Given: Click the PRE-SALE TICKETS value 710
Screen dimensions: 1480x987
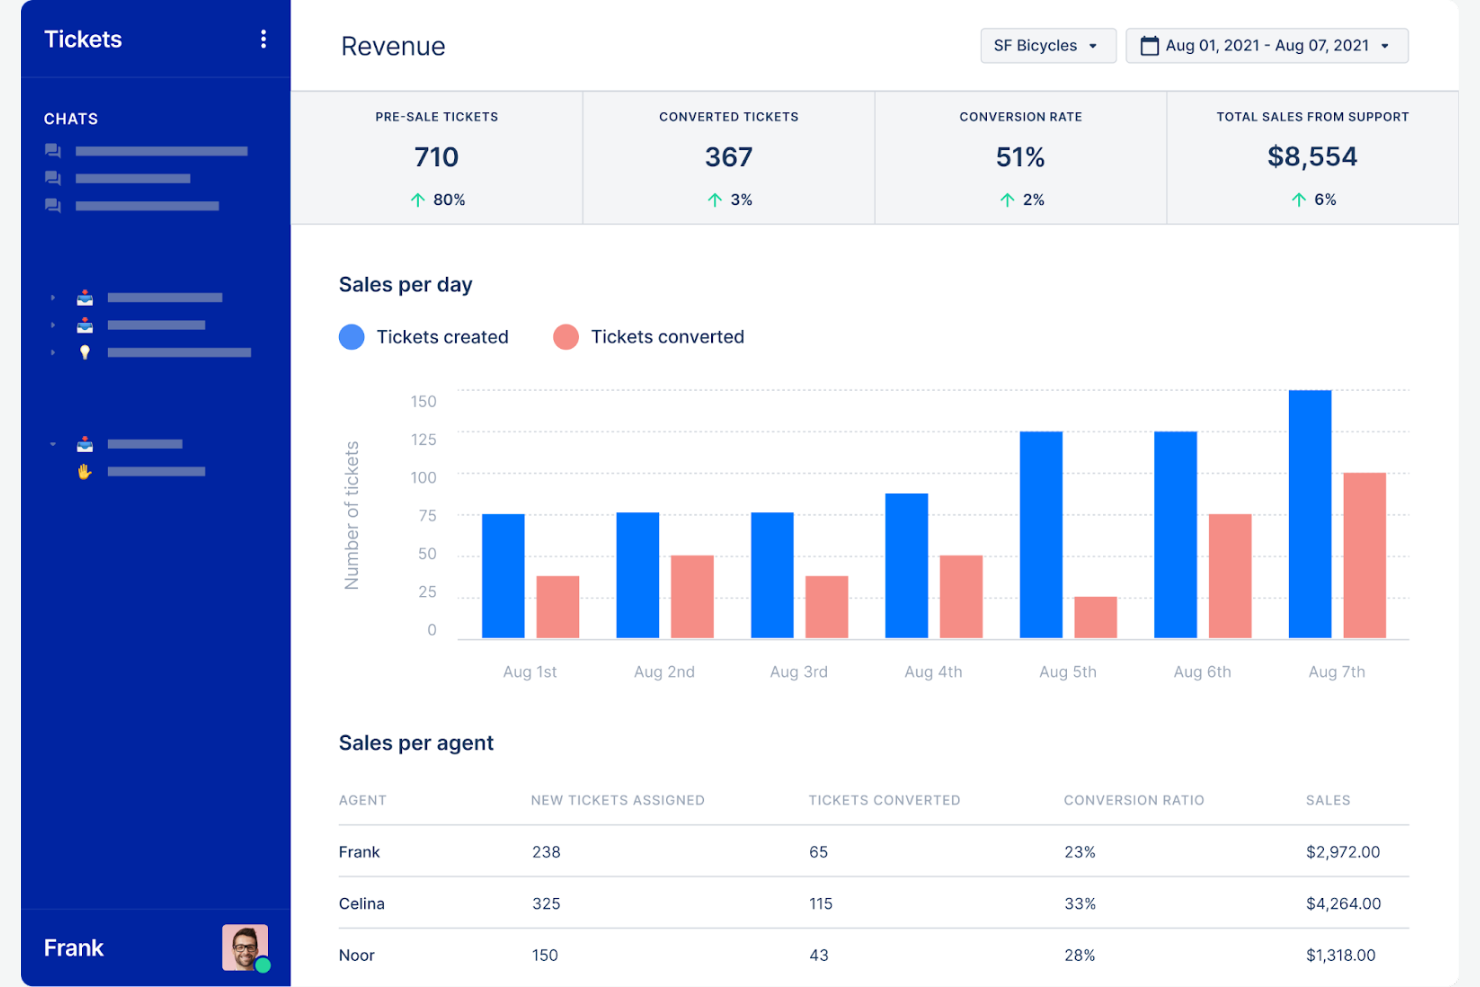Looking at the screenshot, I should coord(436,157).
